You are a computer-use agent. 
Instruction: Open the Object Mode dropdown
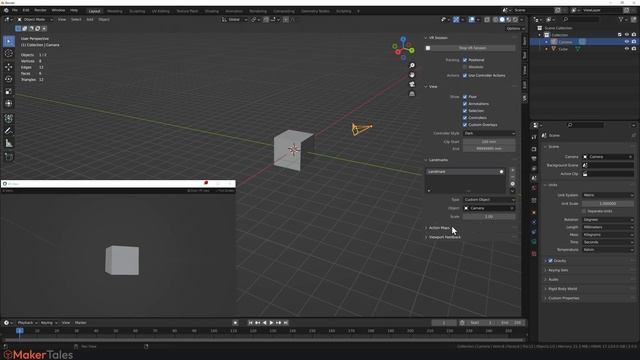pyautogui.click(x=35, y=19)
